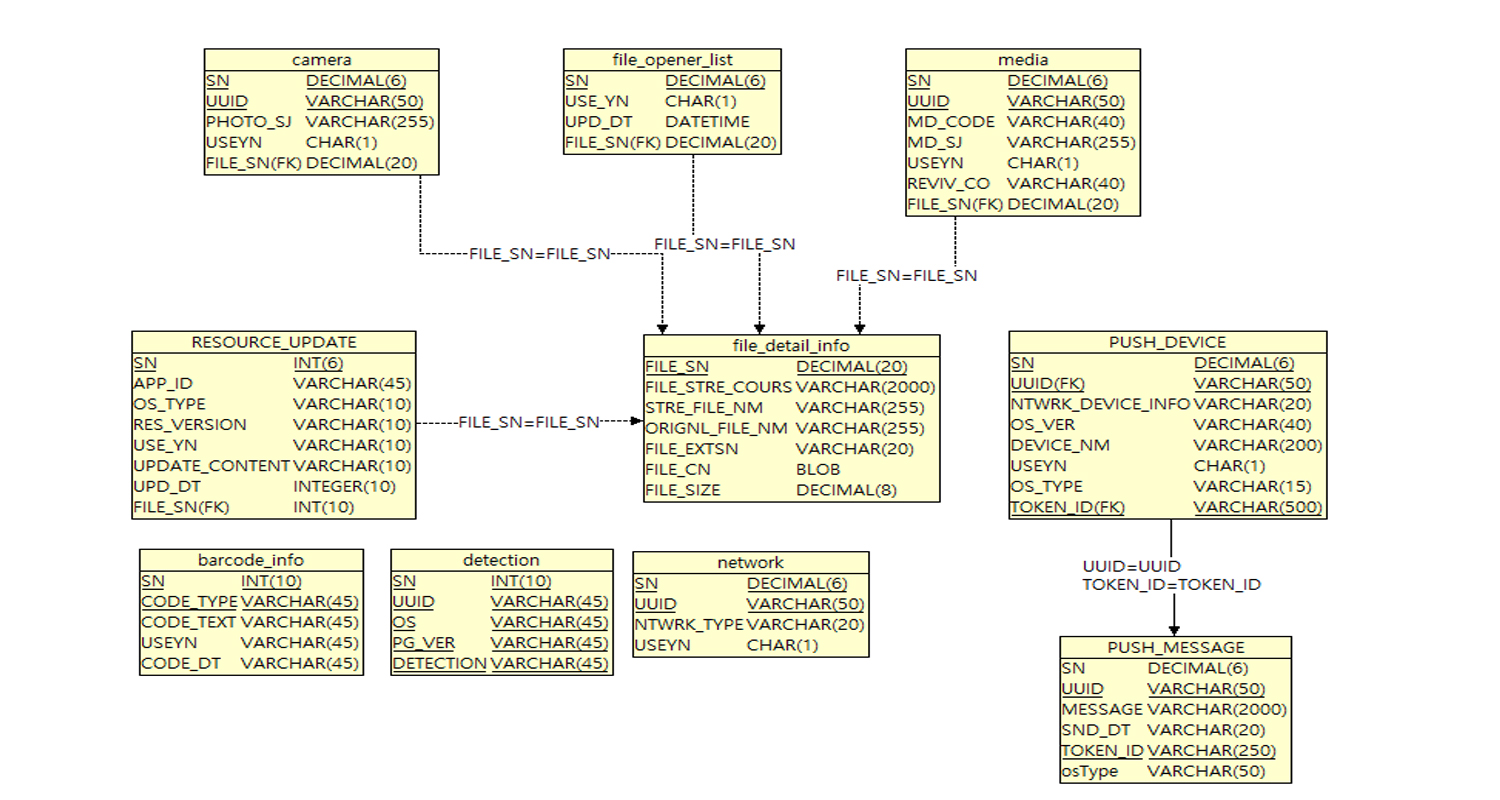Select the detection table header
The width and height of the screenshot is (1500, 800).
point(501,560)
